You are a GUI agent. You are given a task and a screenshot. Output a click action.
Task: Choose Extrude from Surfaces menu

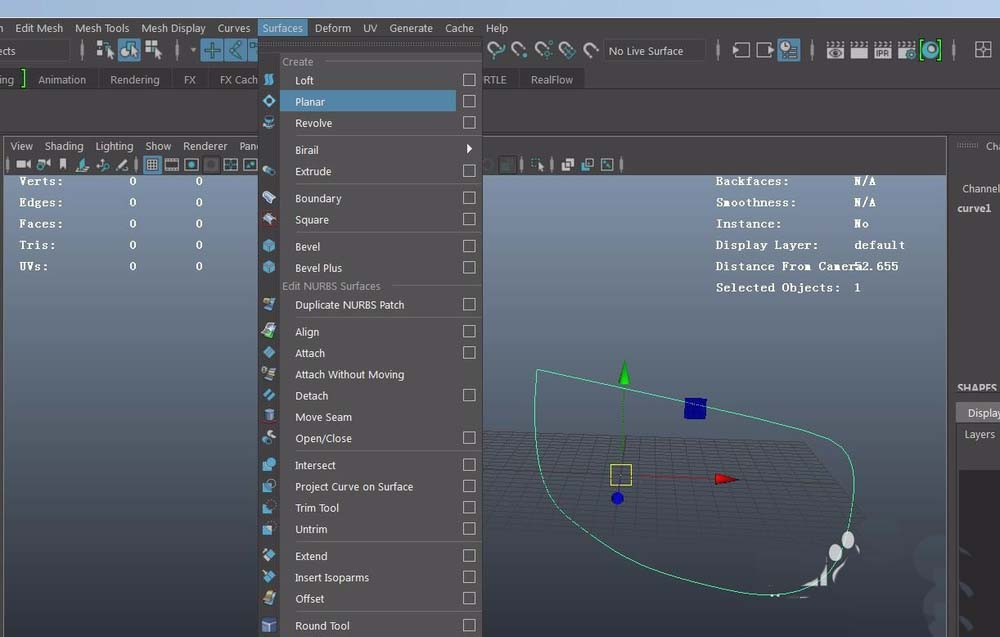(313, 171)
